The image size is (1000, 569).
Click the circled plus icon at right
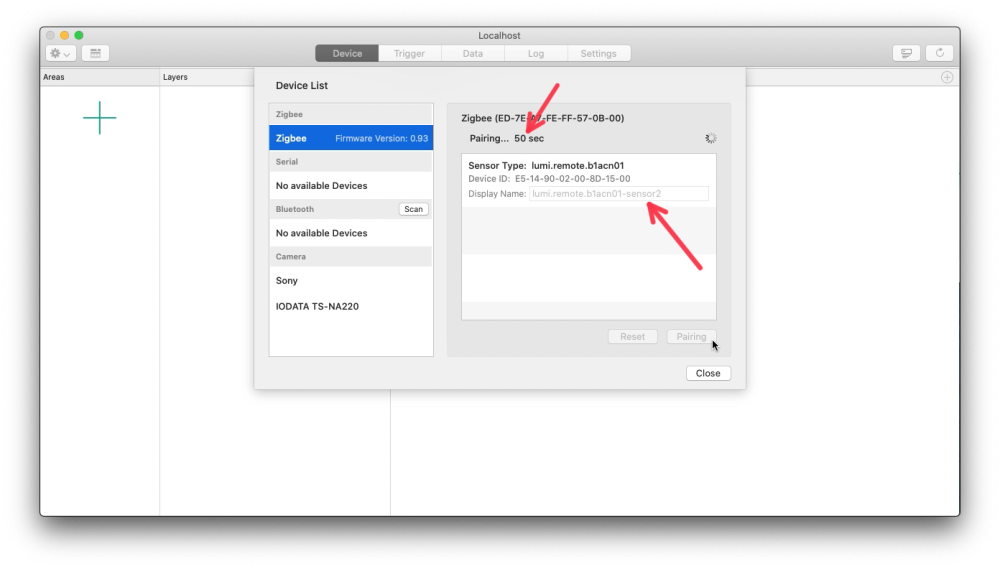point(947,77)
